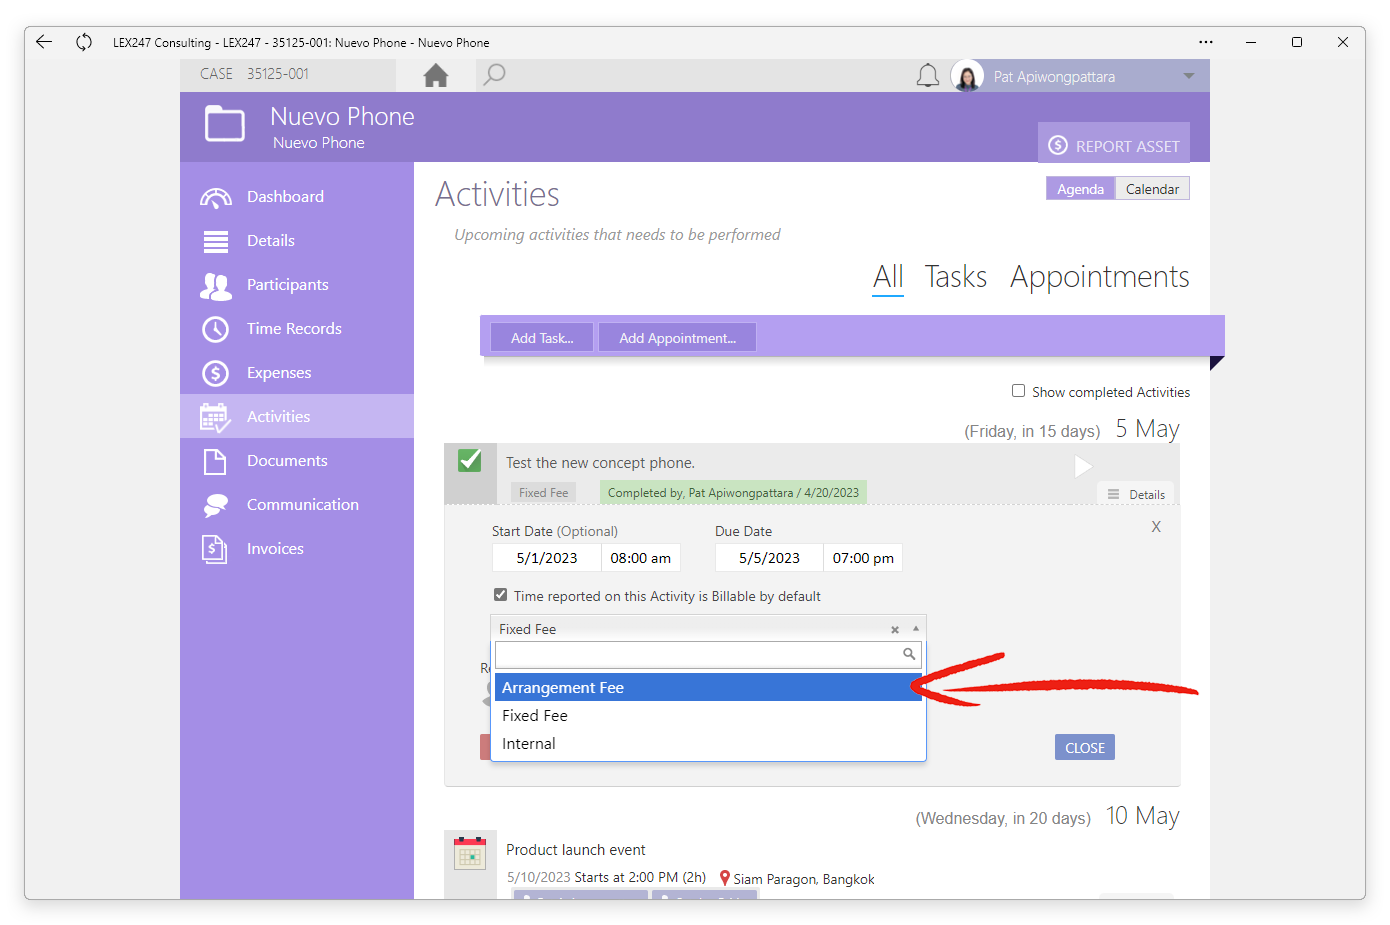Select the Appointments tab
The width and height of the screenshot is (1390, 925).
[x=1099, y=277]
